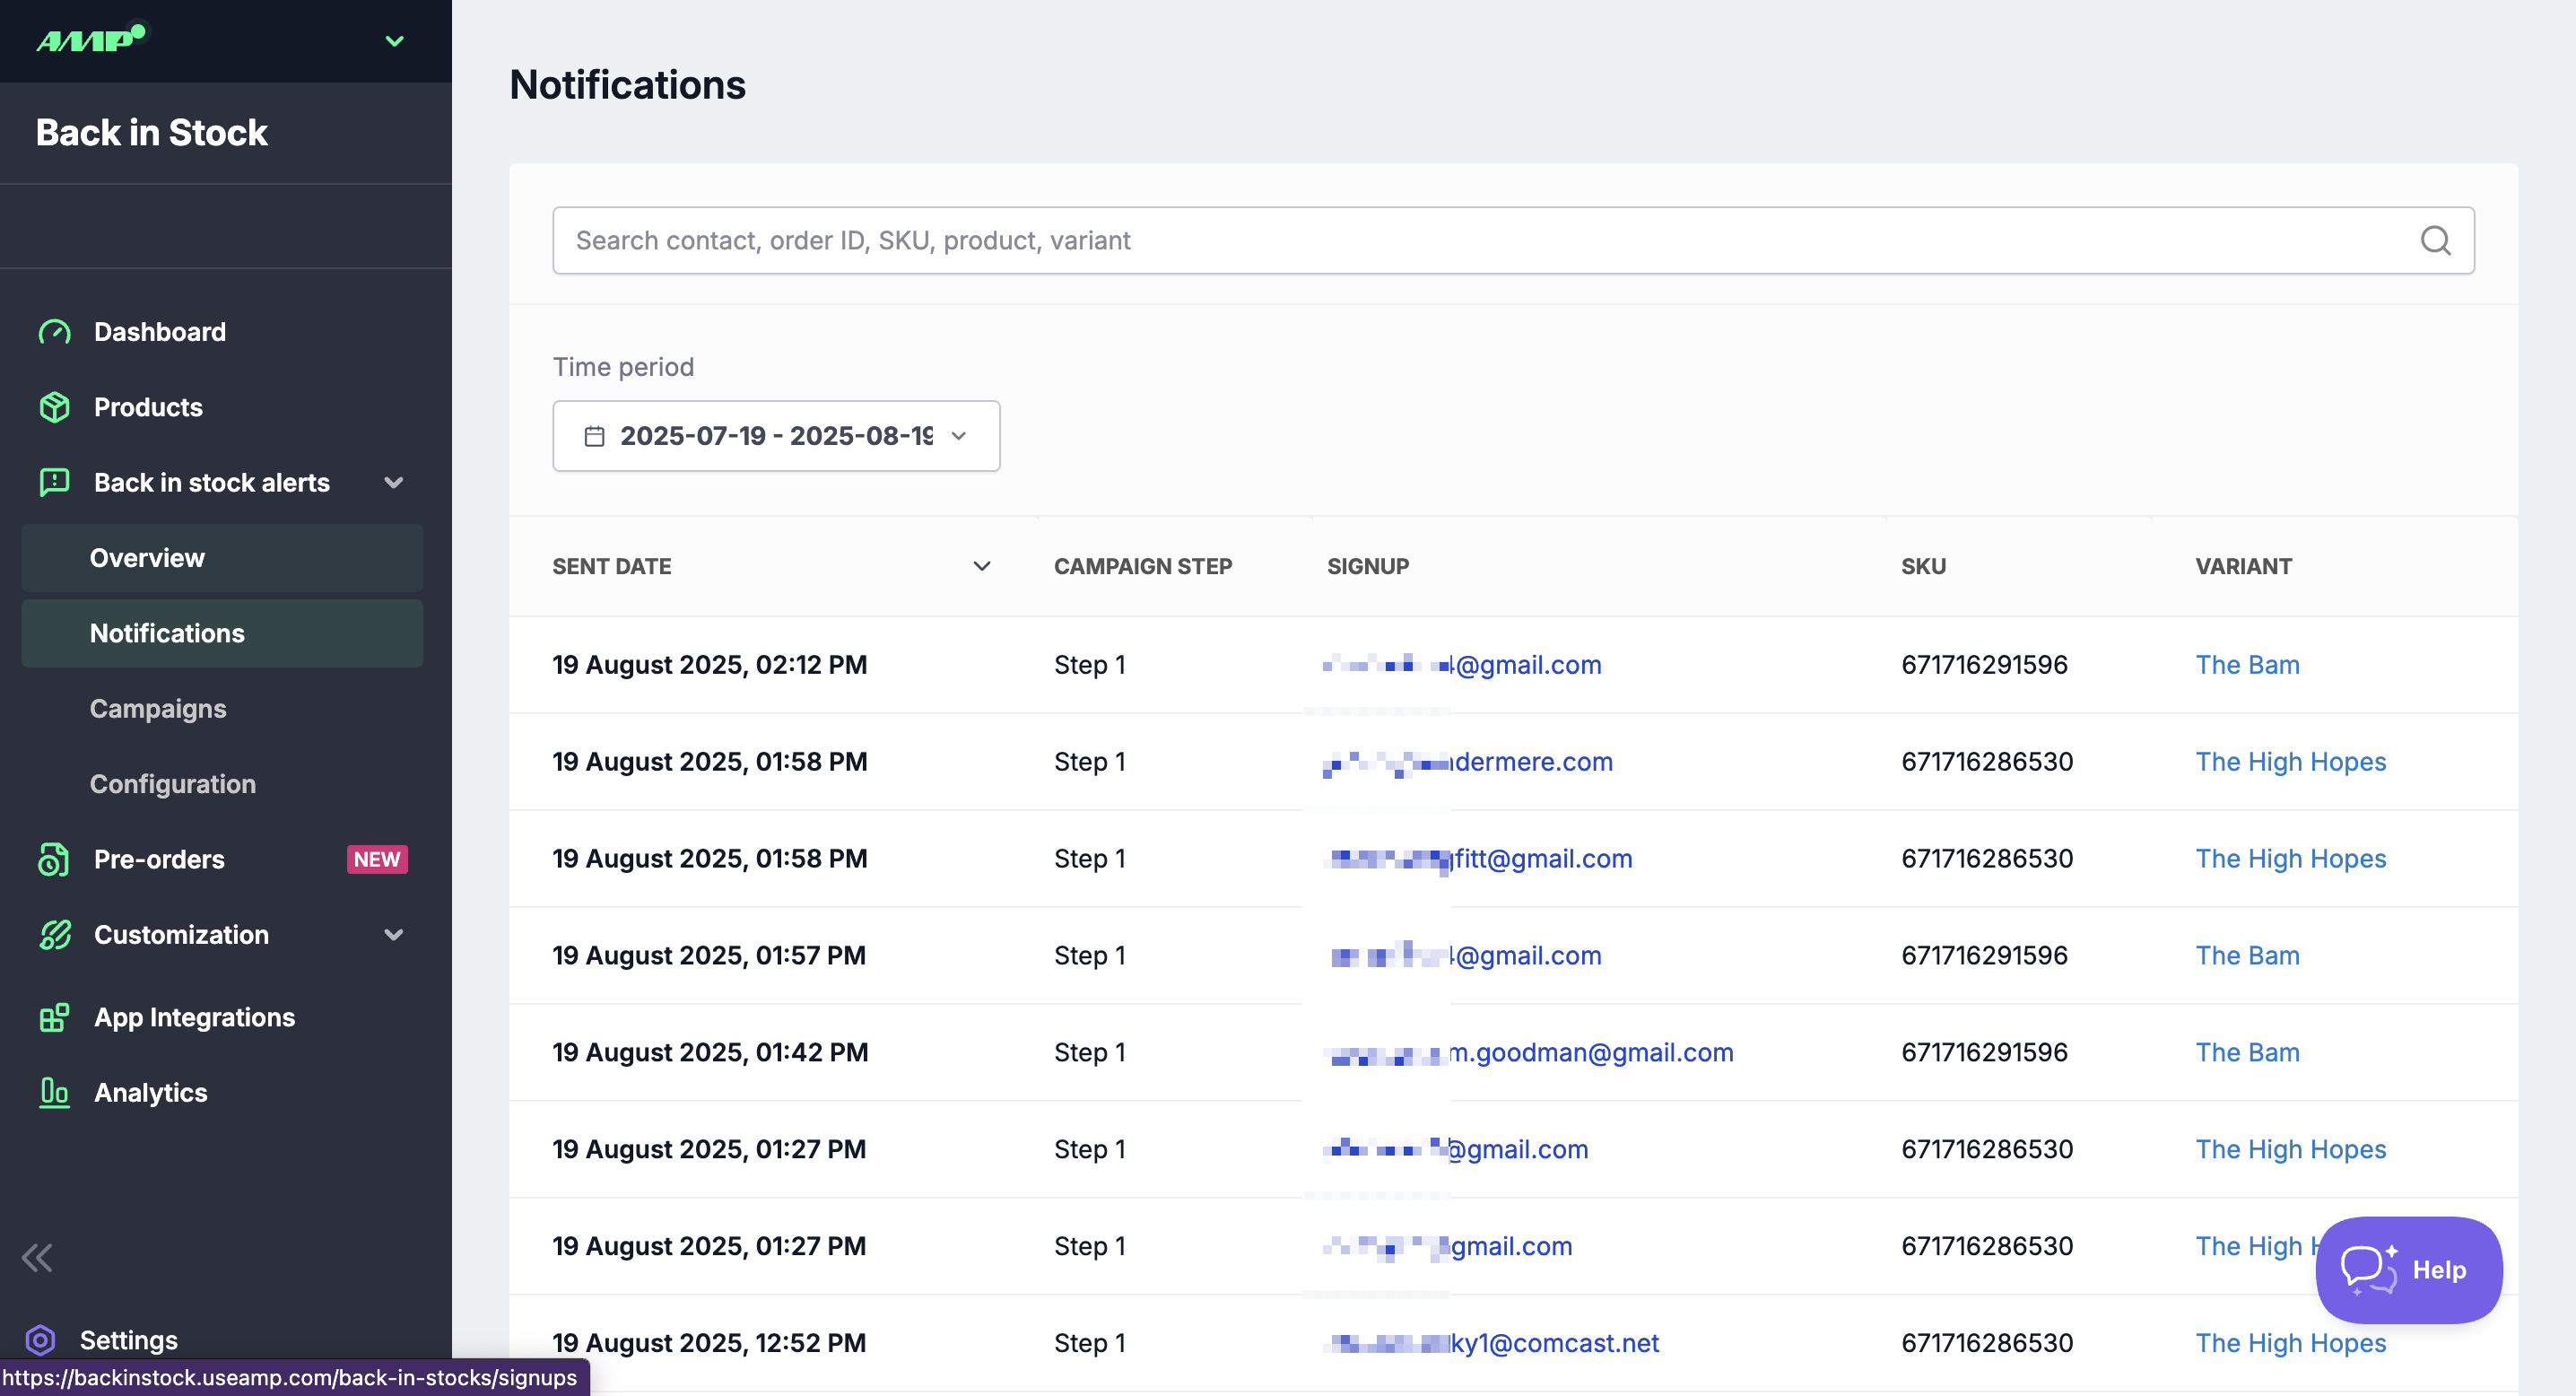Open The Bam variant in the 01:42 PM row
2576x1396 pixels.
point(2247,1053)
